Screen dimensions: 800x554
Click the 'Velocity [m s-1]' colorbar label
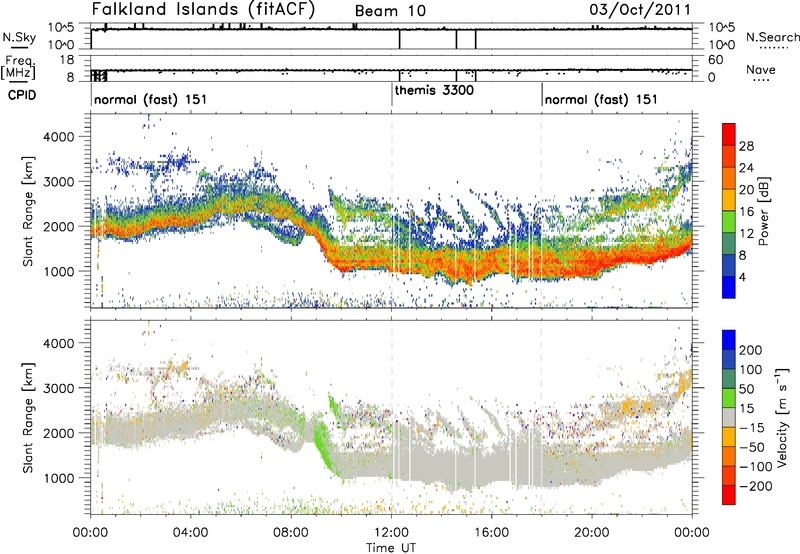coord(783,416)
